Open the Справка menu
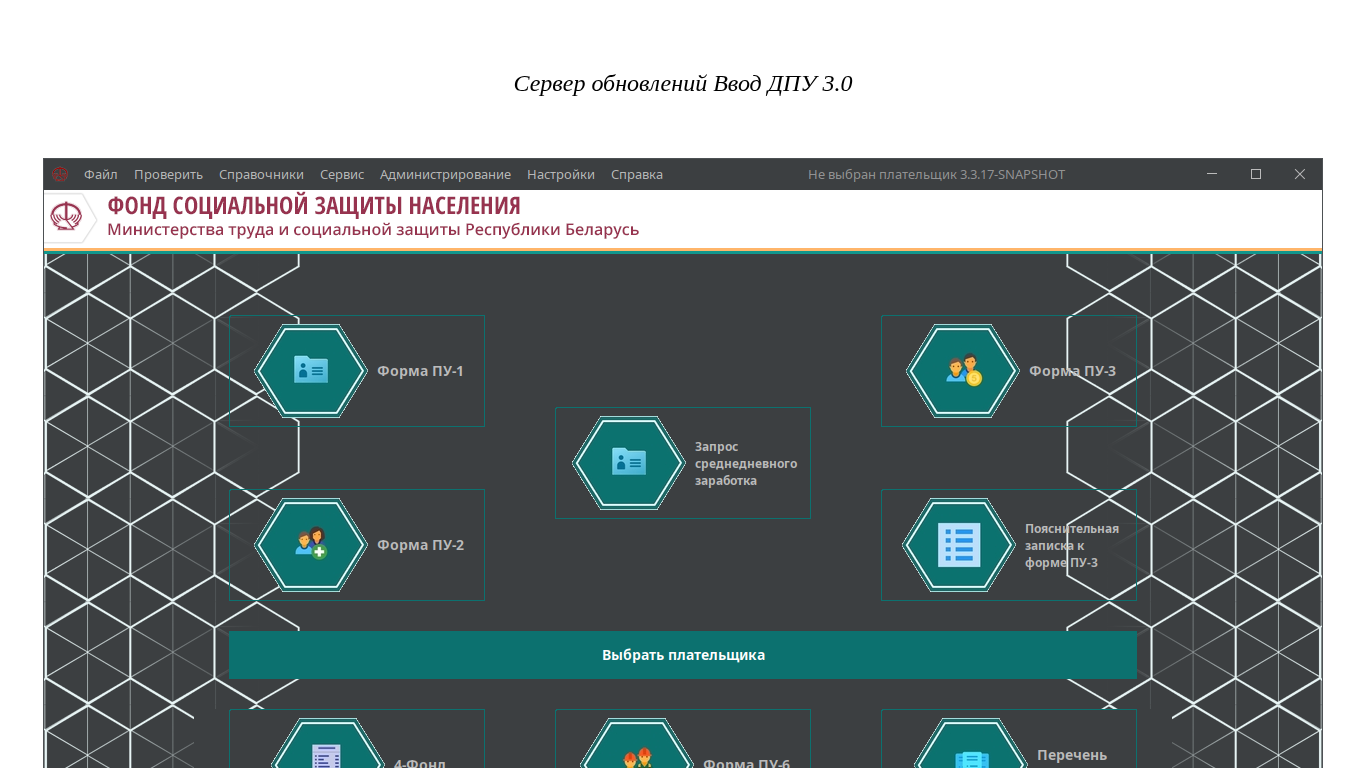The image size is (1366, 768). (637, 174)
